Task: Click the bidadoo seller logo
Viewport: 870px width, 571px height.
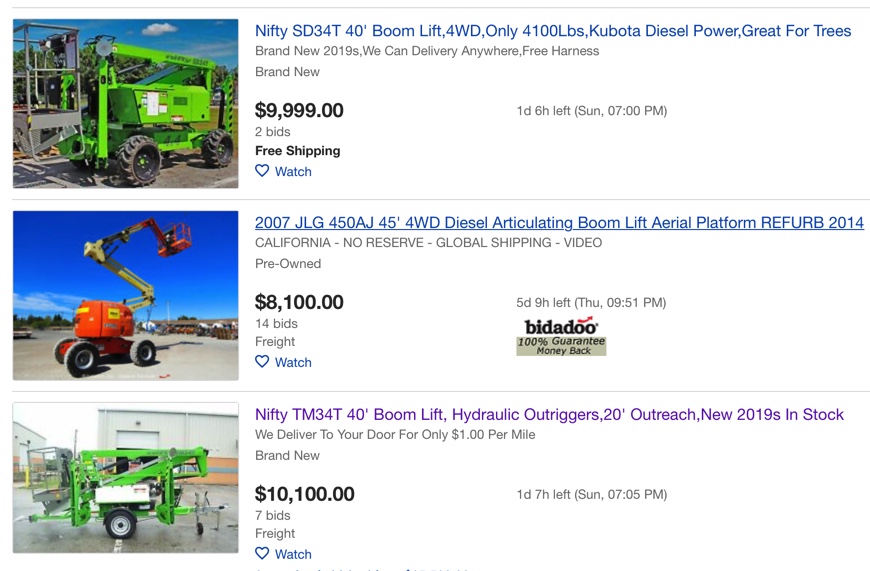Action: point(561,326)
